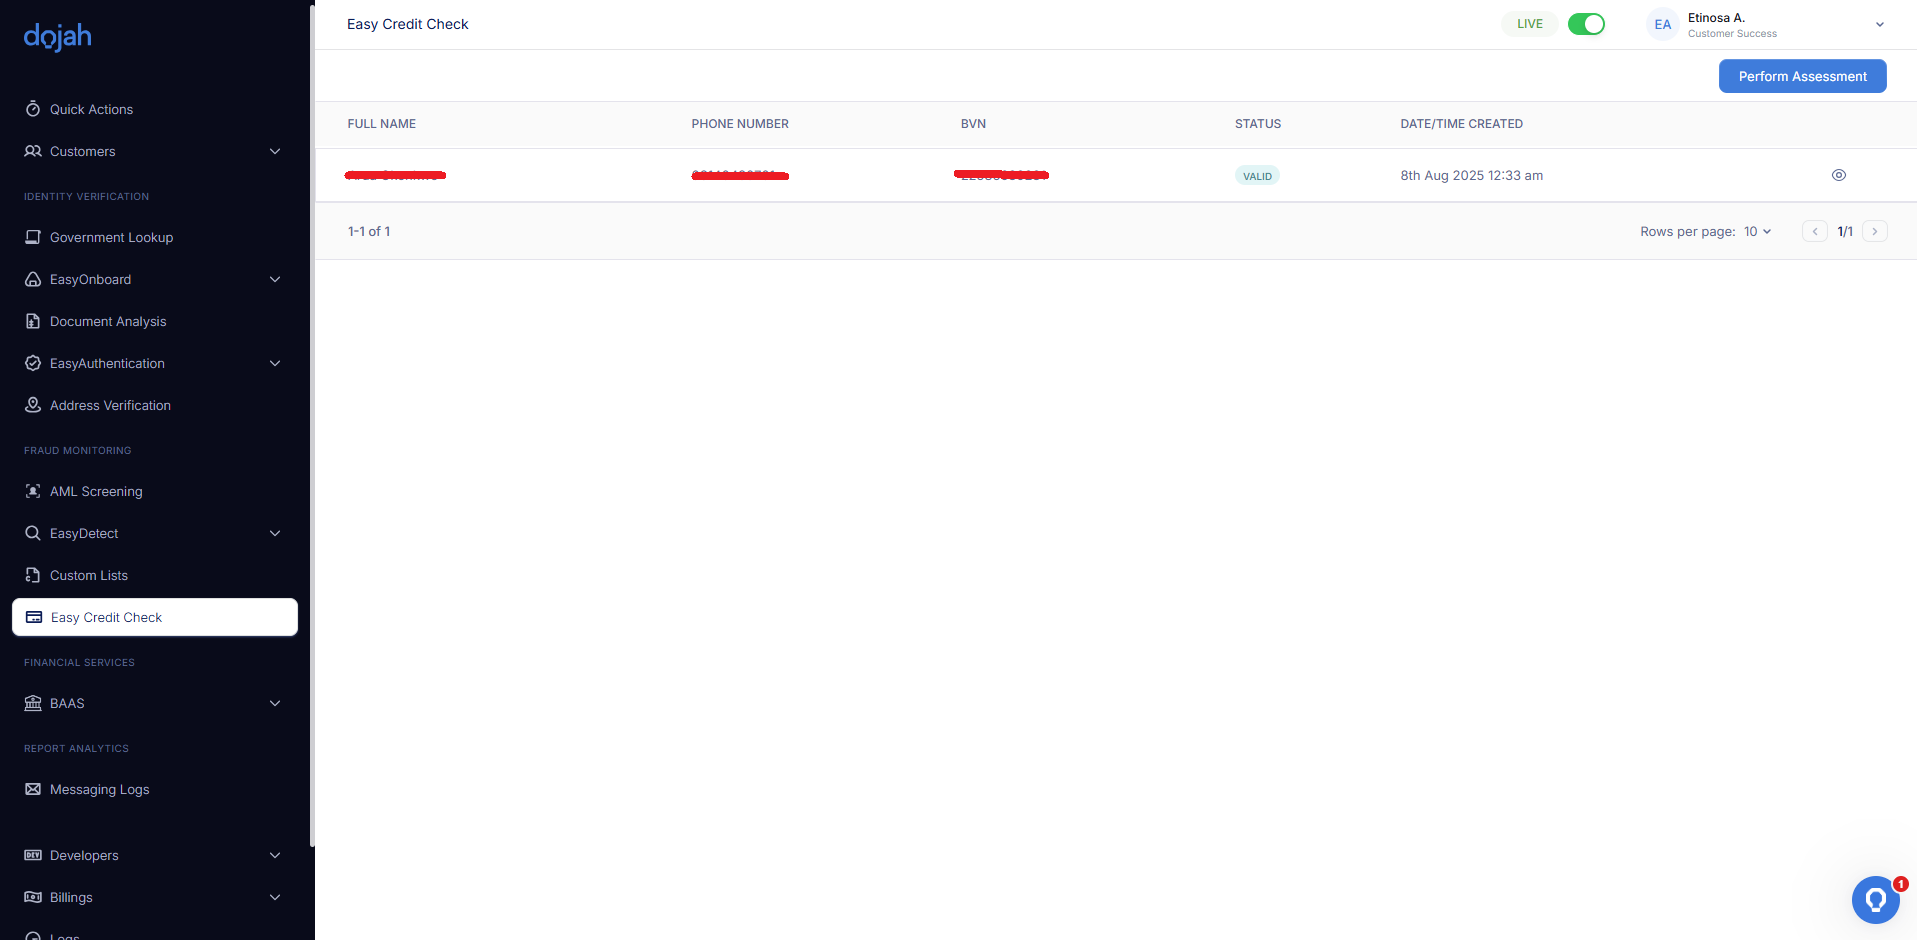Click the Document Analysis file icon
Viewport: 1917px width, 940px height.
[33, 321]
